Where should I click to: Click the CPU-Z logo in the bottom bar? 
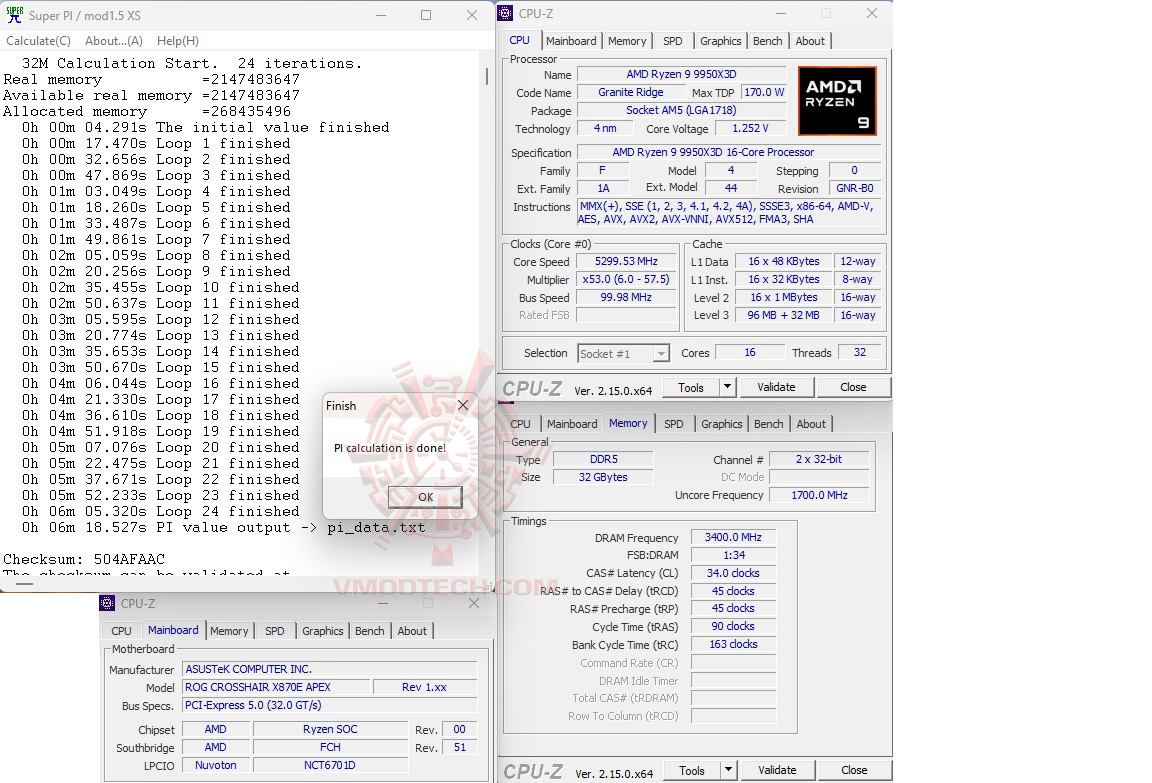click(533, 770)
